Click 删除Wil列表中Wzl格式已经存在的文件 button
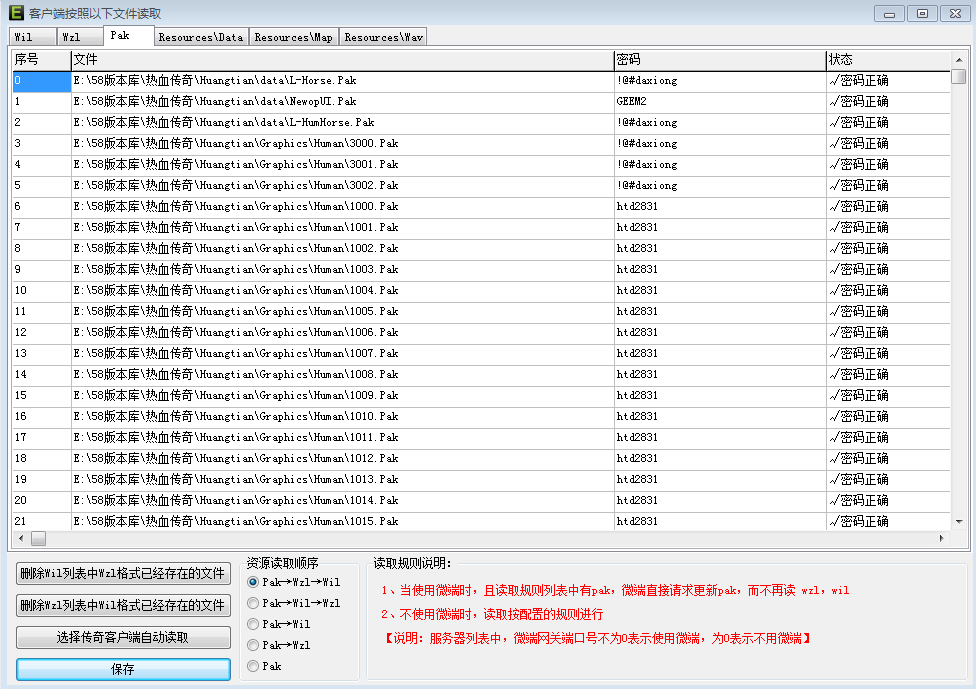 123,573
